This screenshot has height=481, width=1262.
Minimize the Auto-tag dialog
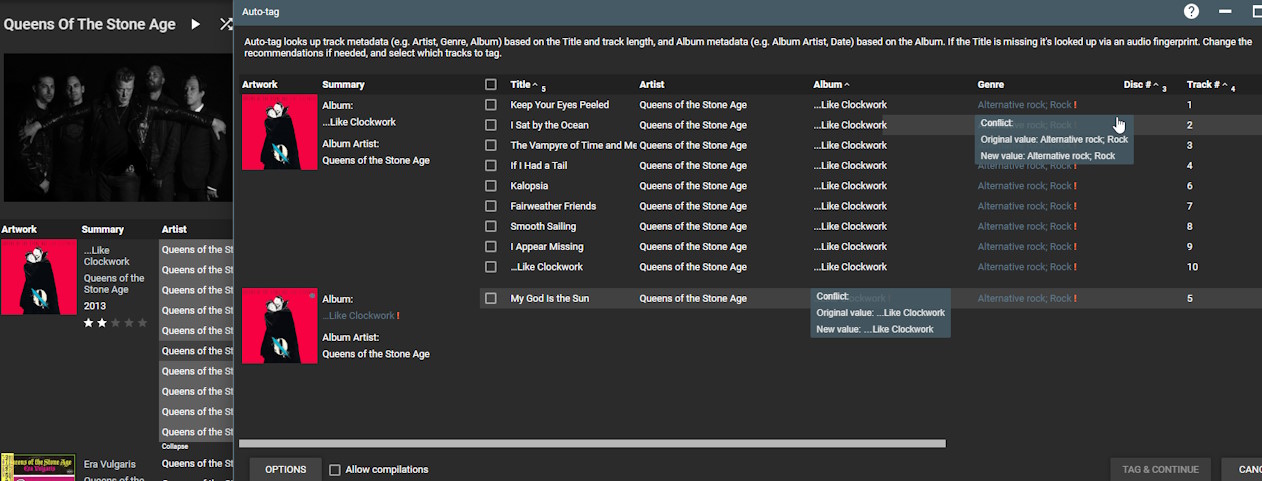tap(1225, 12)
